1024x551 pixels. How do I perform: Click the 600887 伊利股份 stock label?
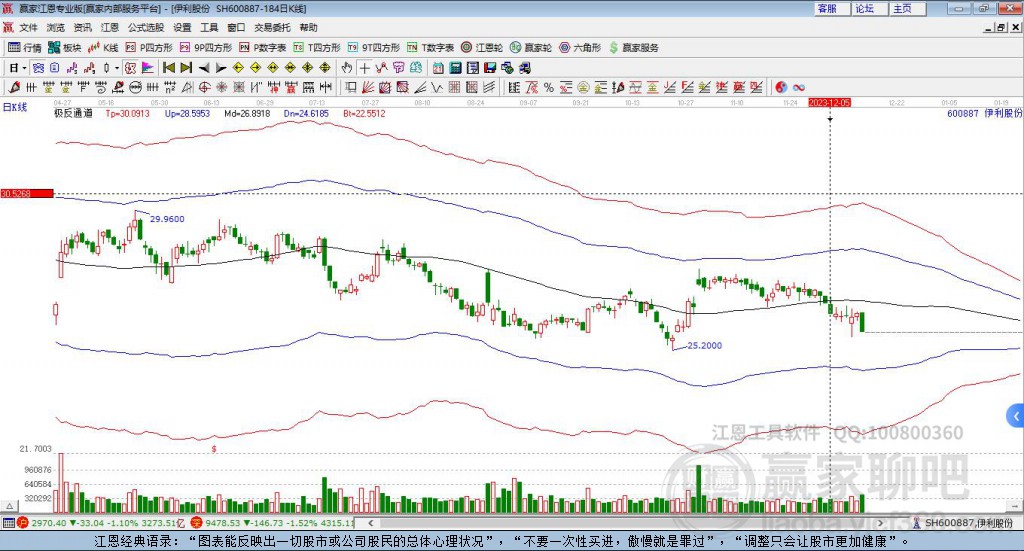tap(984, 113)
